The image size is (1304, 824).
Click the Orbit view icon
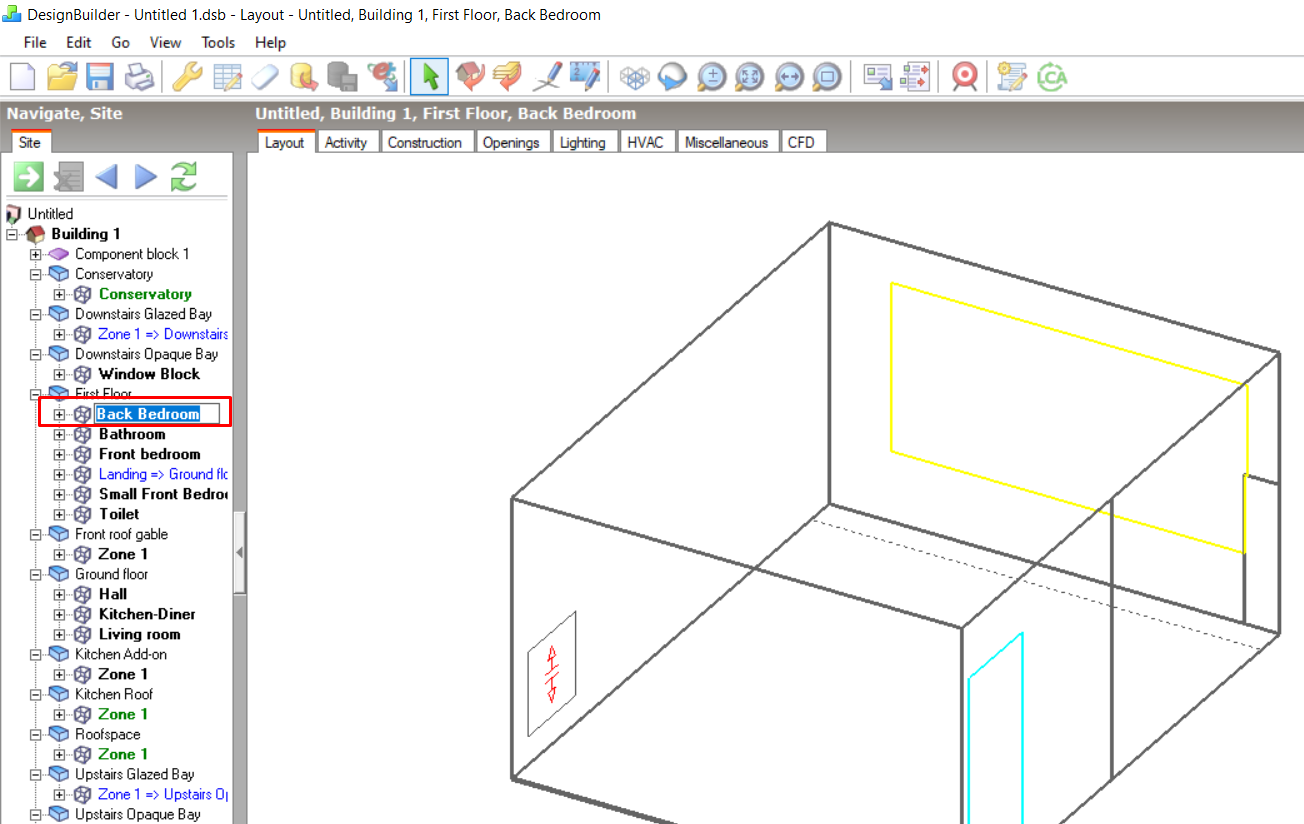[x=671, y=76]
